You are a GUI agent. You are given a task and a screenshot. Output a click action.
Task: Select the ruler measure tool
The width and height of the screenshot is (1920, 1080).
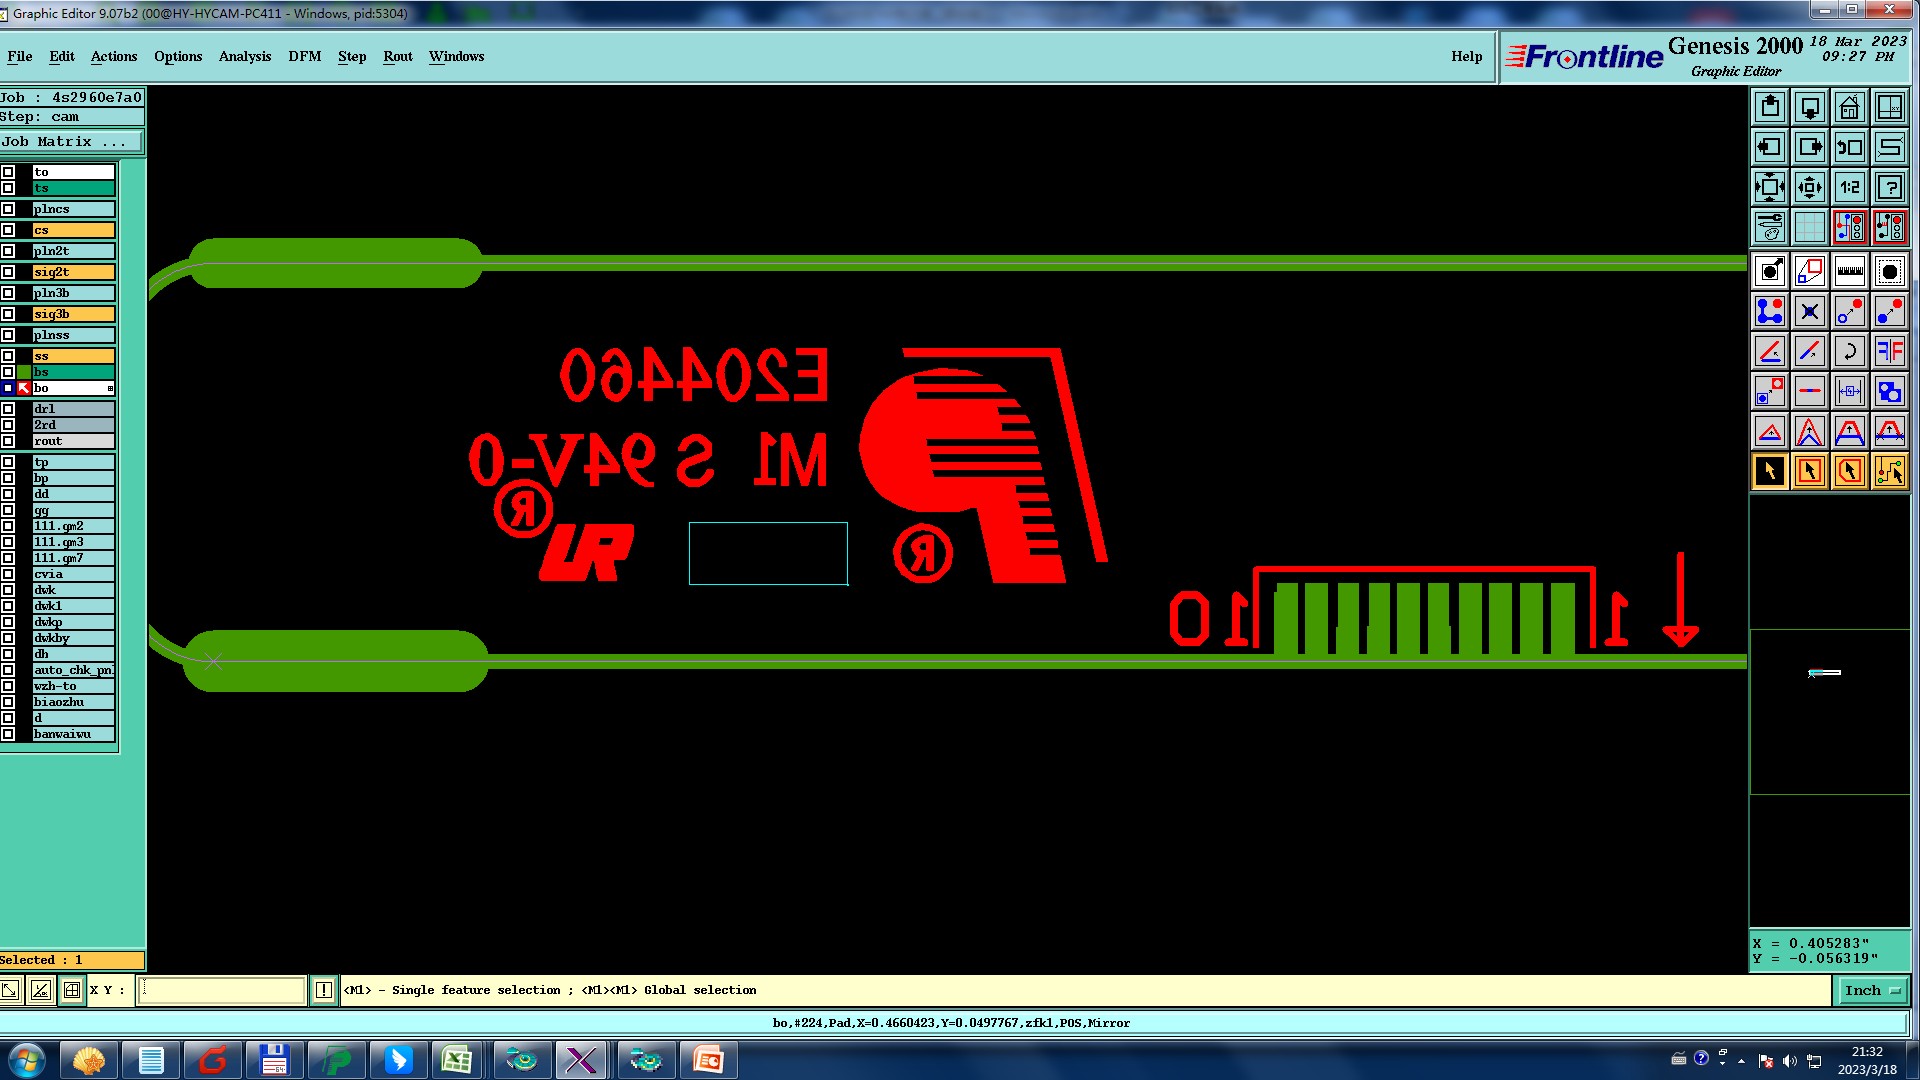coord(1849,271)
